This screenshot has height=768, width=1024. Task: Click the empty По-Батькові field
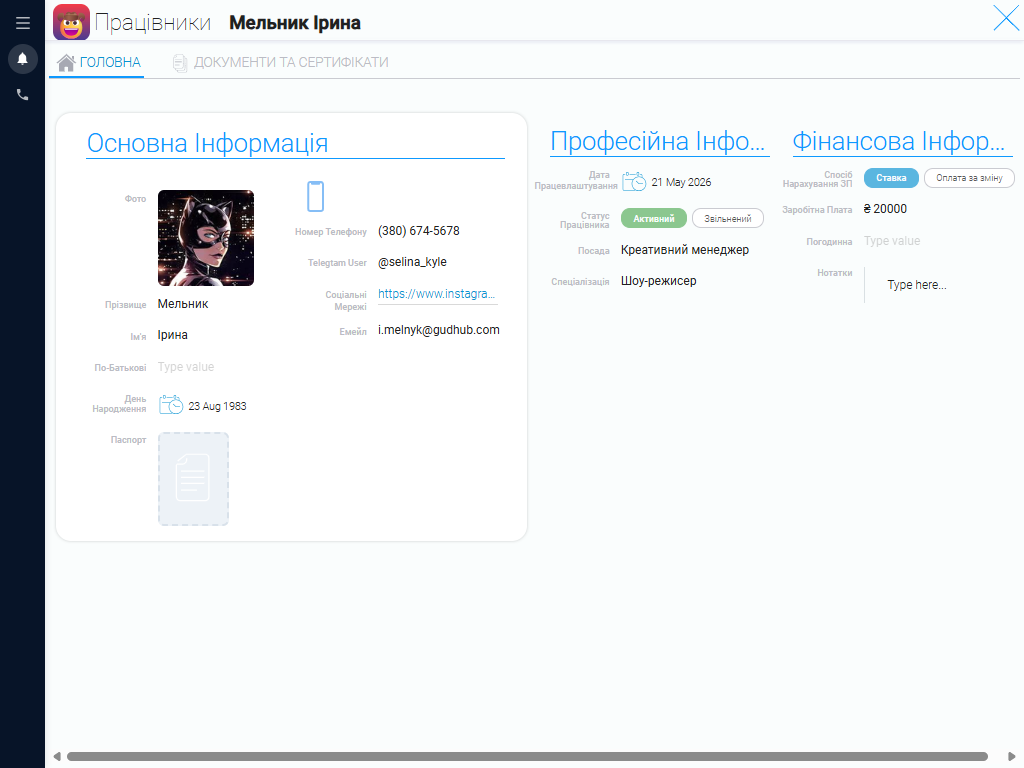click(x=186, y=367)
